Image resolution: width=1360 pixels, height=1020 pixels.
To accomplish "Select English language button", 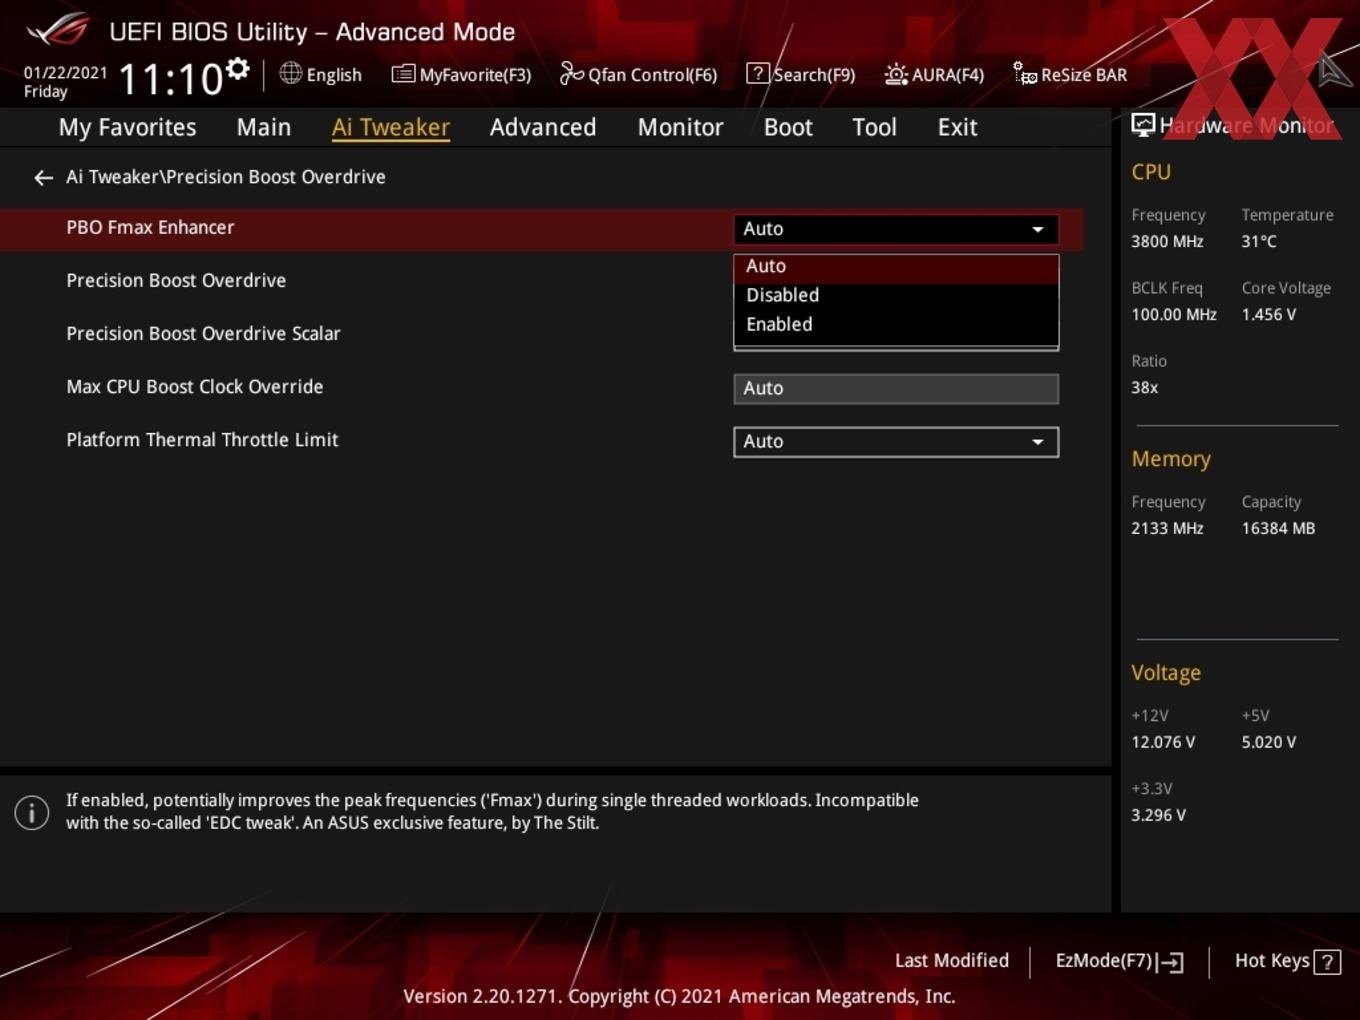I will [320, 75].
